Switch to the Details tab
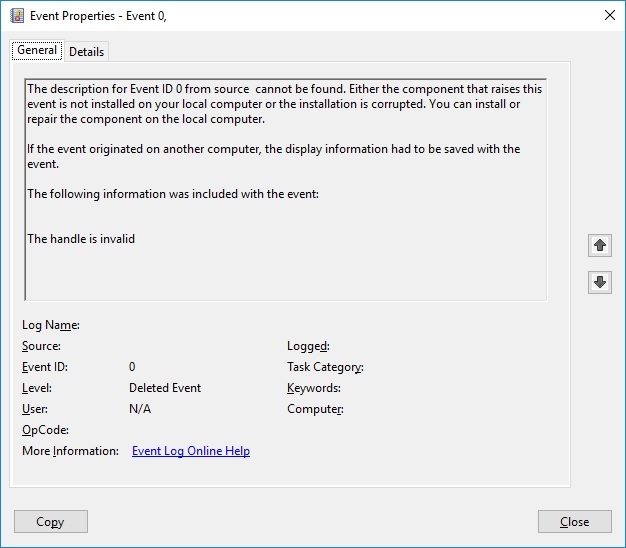 pos(86,51)
